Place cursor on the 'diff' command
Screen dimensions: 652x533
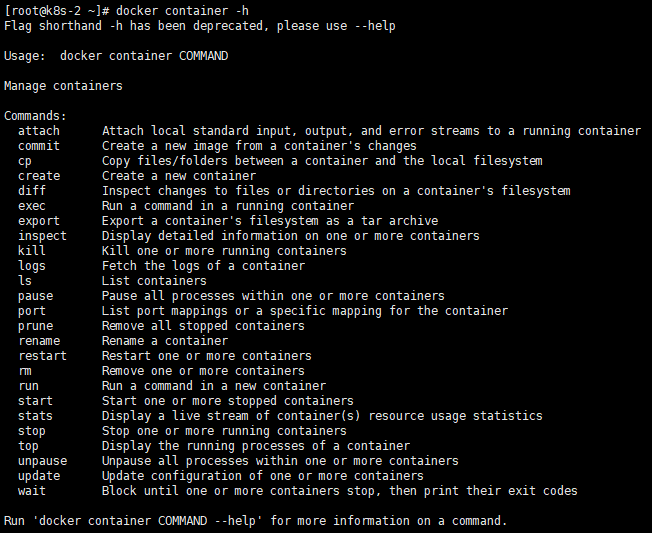[32, 191]
